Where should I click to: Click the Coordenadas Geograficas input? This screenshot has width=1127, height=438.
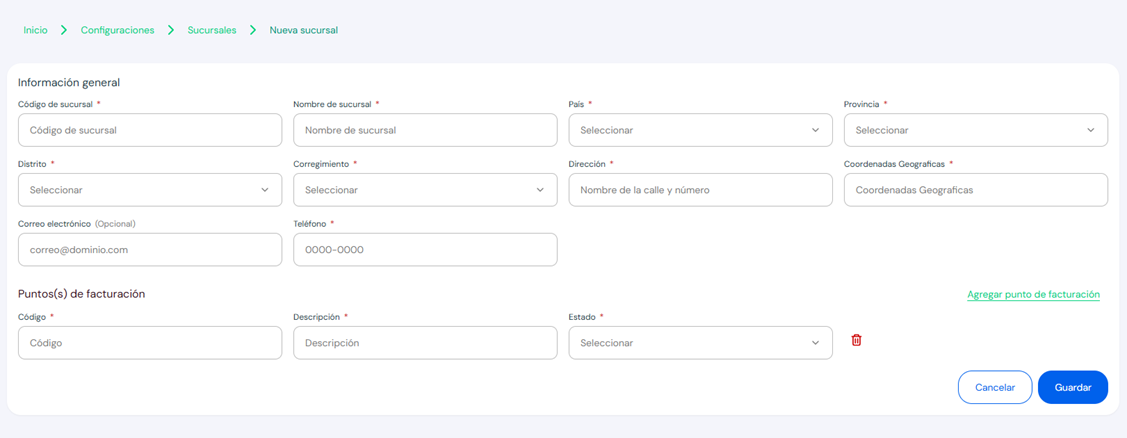pos(976,190)
